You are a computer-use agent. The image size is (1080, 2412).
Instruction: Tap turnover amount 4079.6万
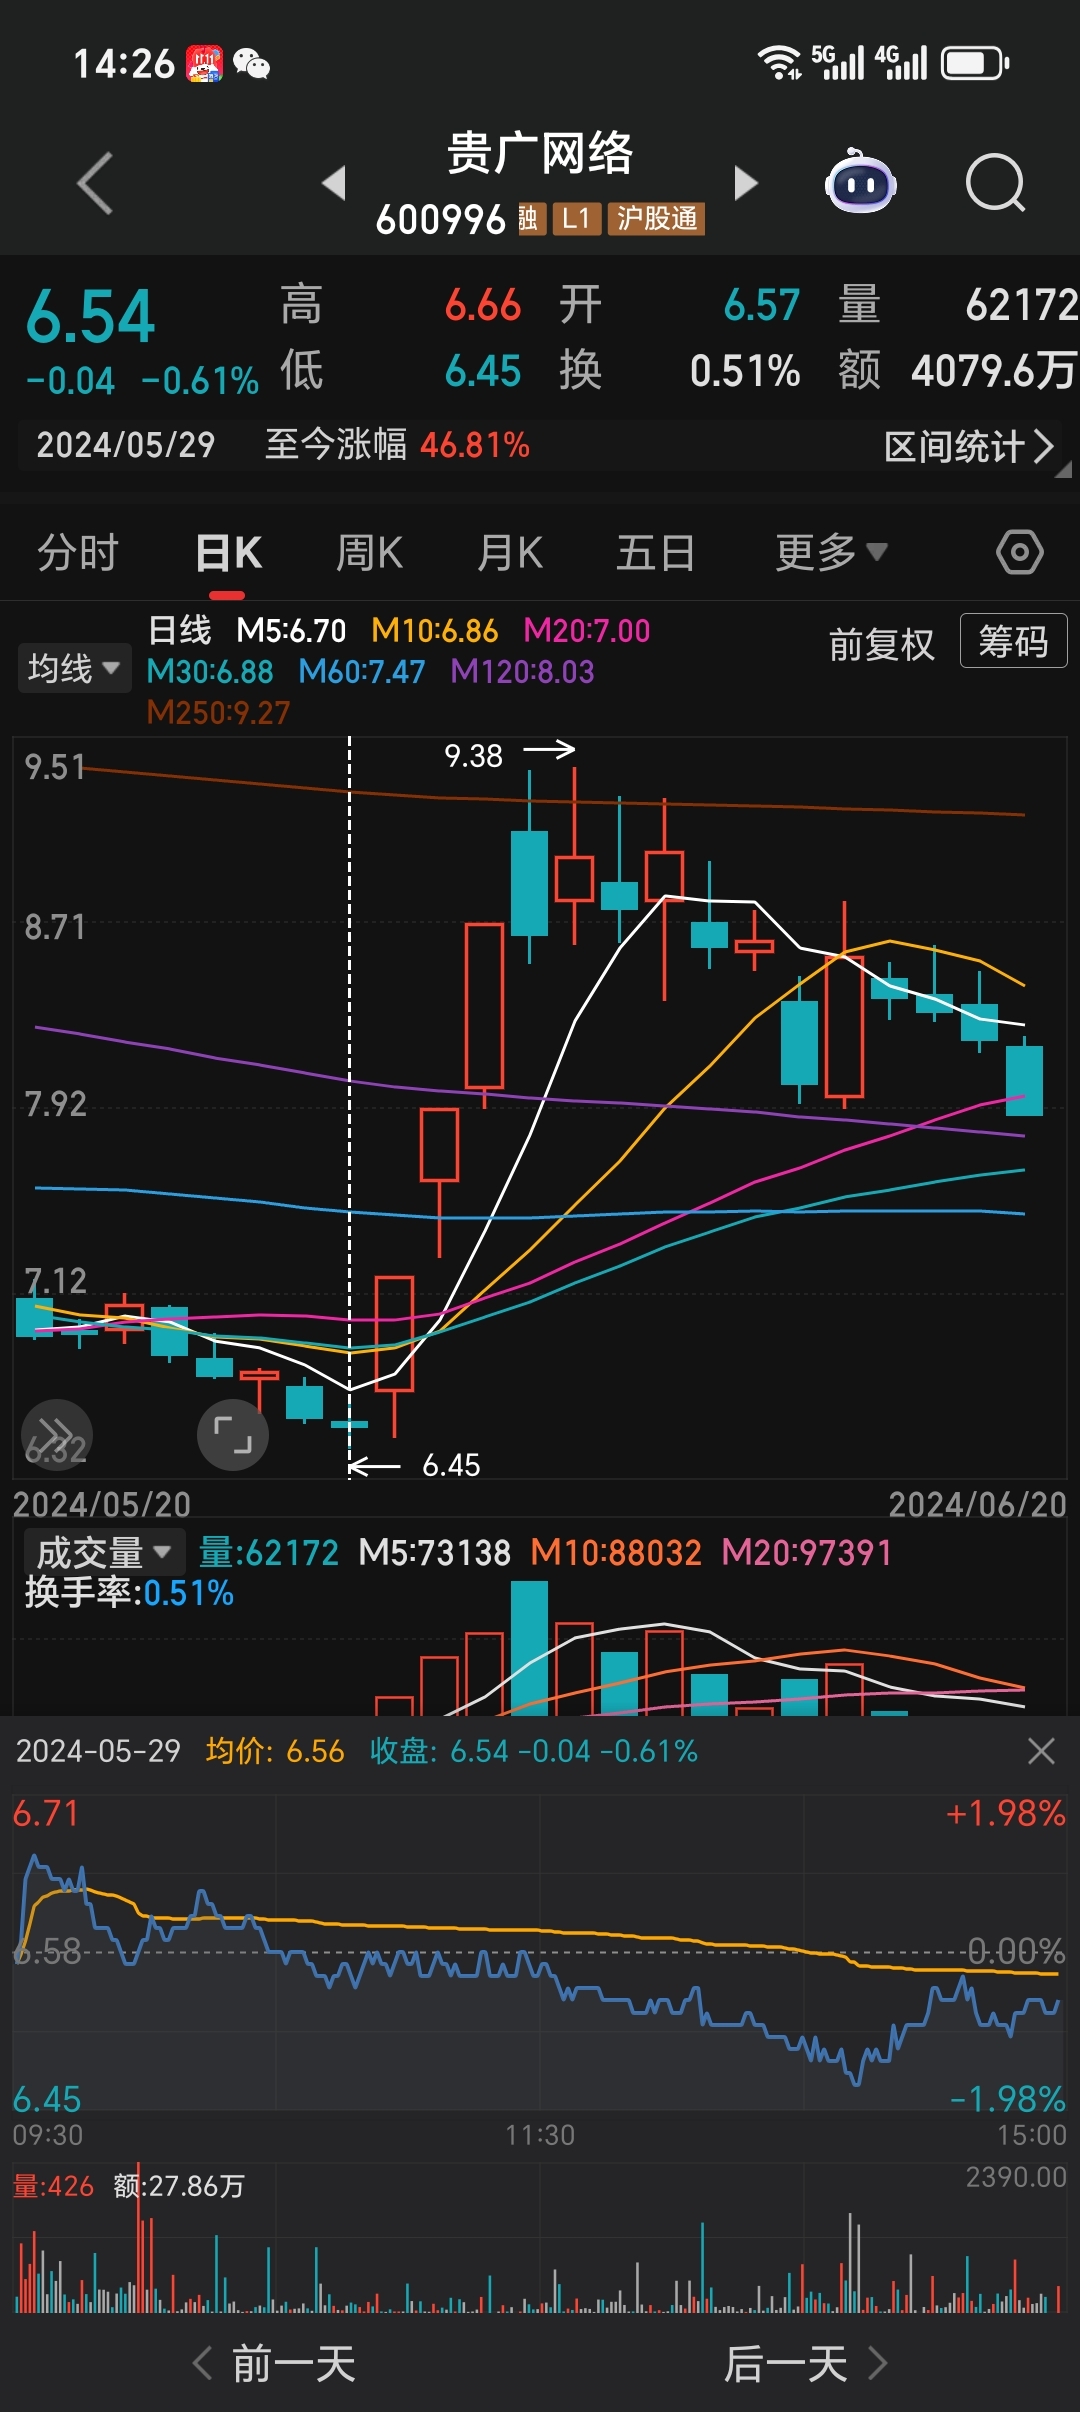click(994, 371)
